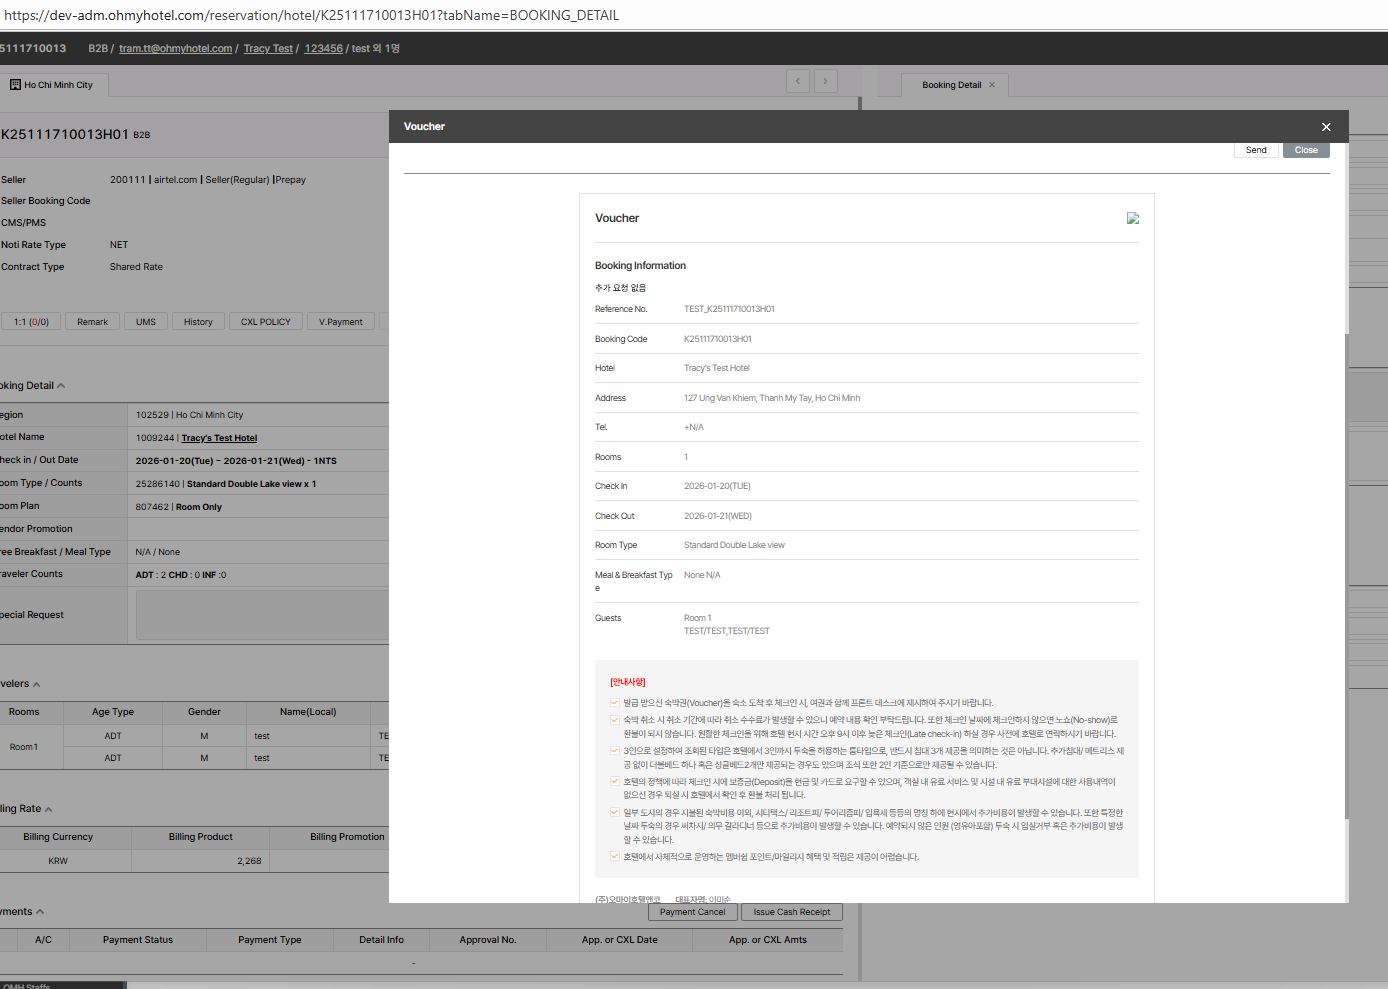Click the broken logo image in the voucher

(1132, 218)
